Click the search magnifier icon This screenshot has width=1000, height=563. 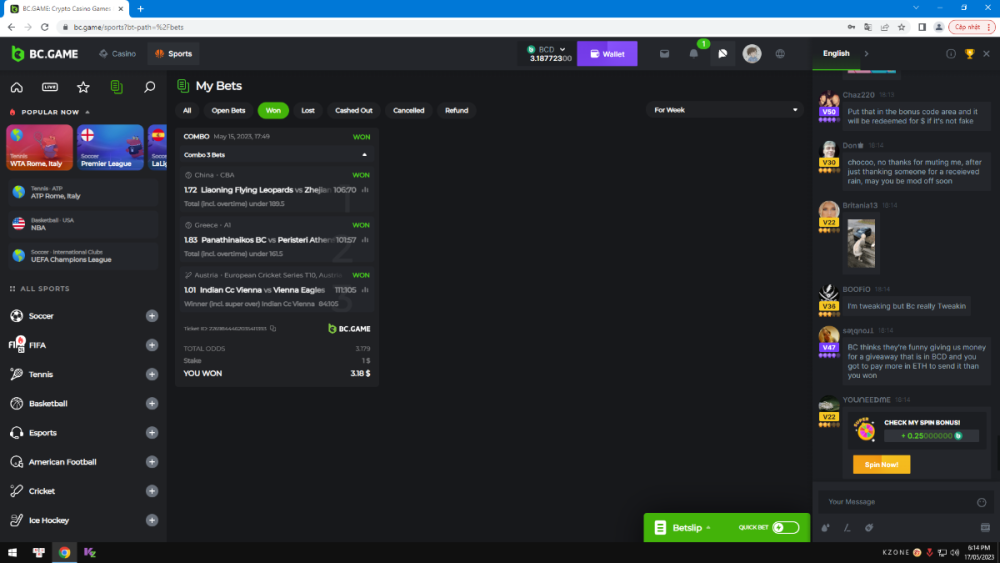149,87
